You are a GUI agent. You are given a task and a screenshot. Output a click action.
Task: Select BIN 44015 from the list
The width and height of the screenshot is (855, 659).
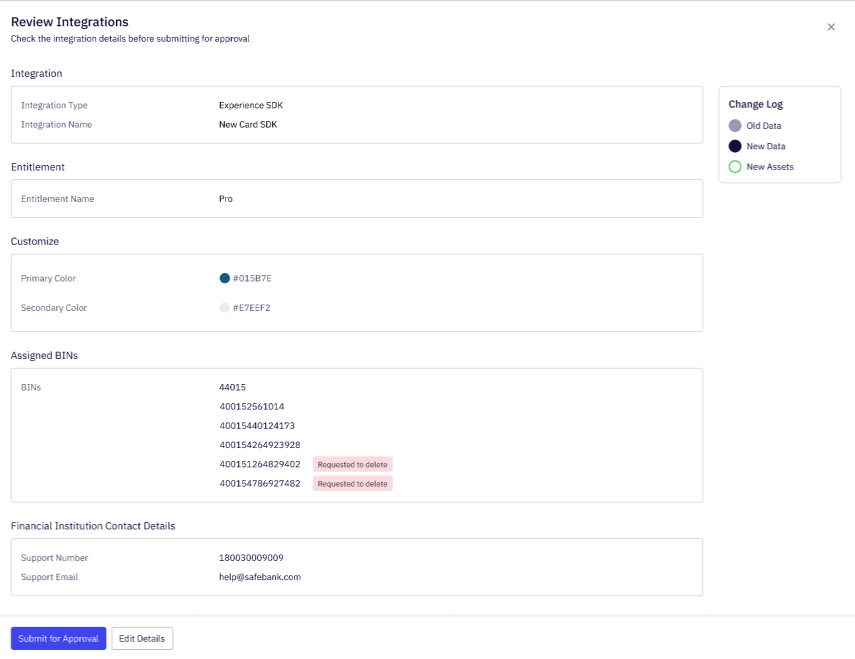(232, 387)
